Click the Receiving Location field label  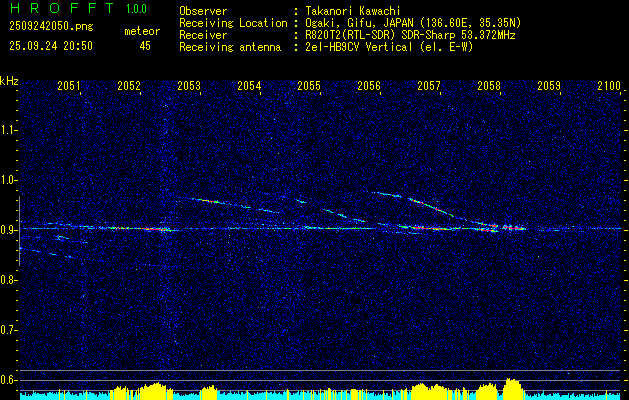[x=233, y=23]
